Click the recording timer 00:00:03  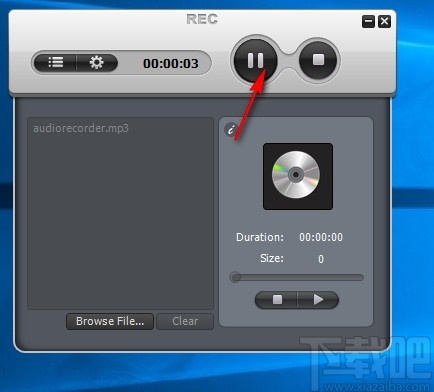pyautogui.click(x=171, y=63)
